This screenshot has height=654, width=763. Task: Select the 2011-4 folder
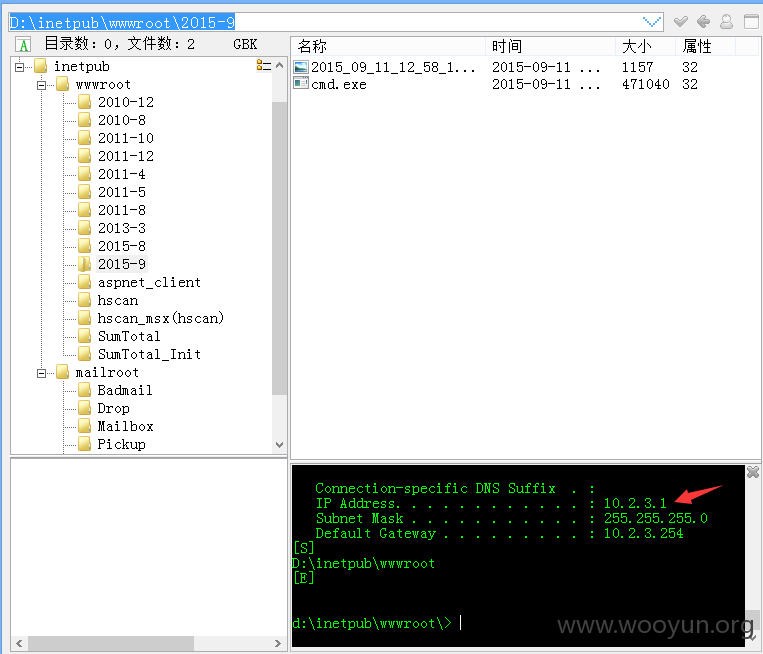[122, 174]
